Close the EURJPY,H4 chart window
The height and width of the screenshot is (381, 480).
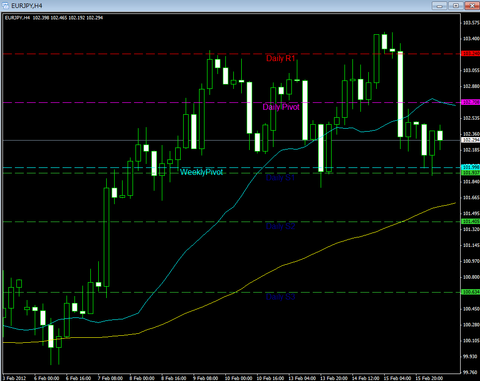pos(472,6)
